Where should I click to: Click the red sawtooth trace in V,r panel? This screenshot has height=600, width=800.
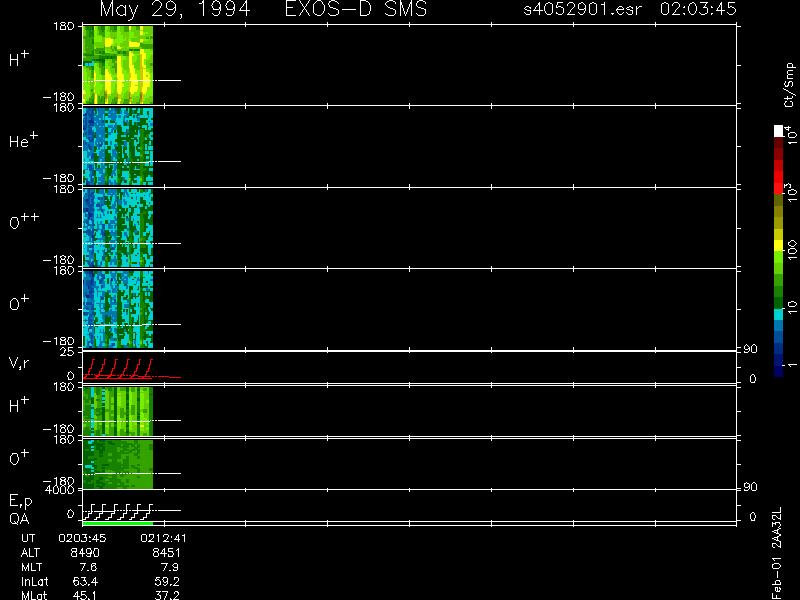tap(118, 369)
